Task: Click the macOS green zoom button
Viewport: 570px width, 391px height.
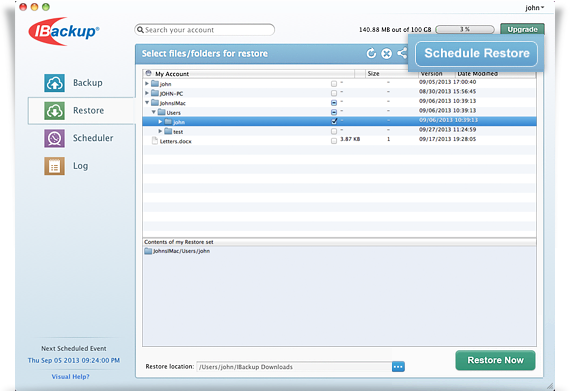Action: coord(46,7)
